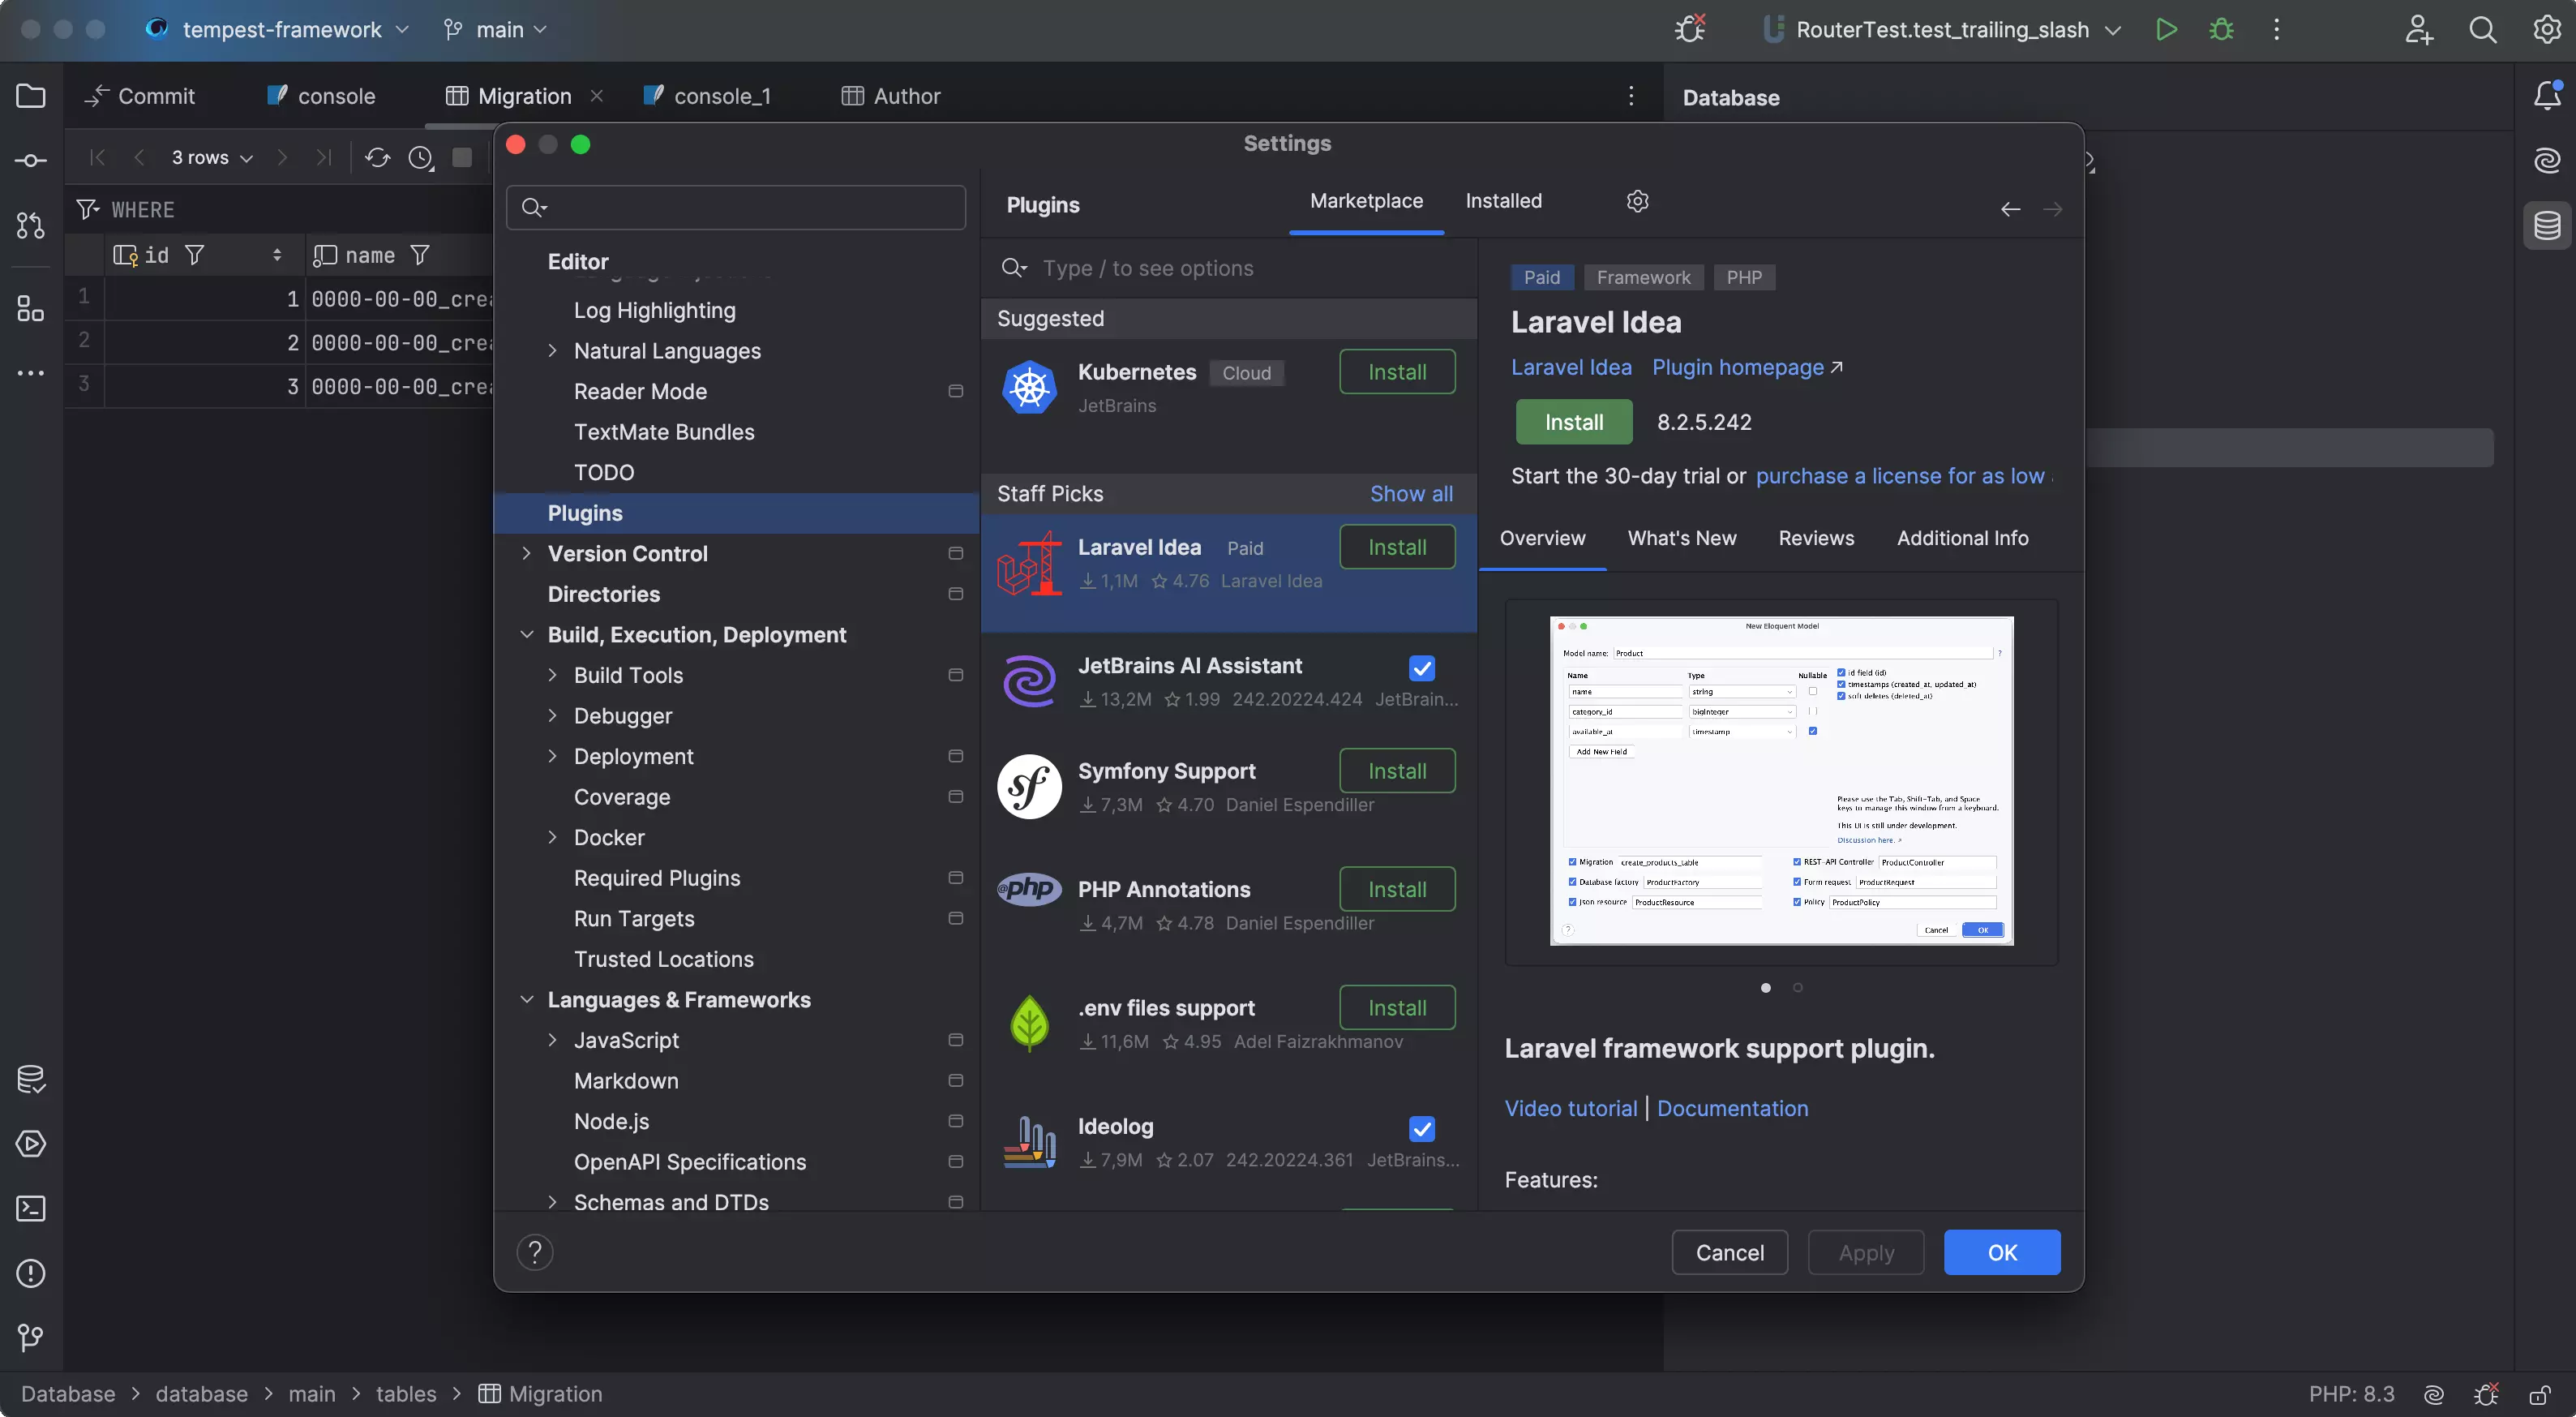This screenshot has height=1417, width=2576.
Task: Open the Terminal tool window
Action: pyautogui.click(x=31, y=1209)
